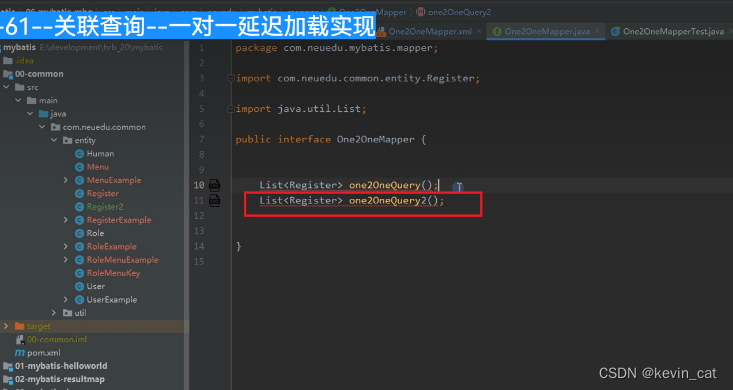Image resolution: width=733 pixels, height=390 pixels.
Task: Collapse the java folder
Action: 30,114
